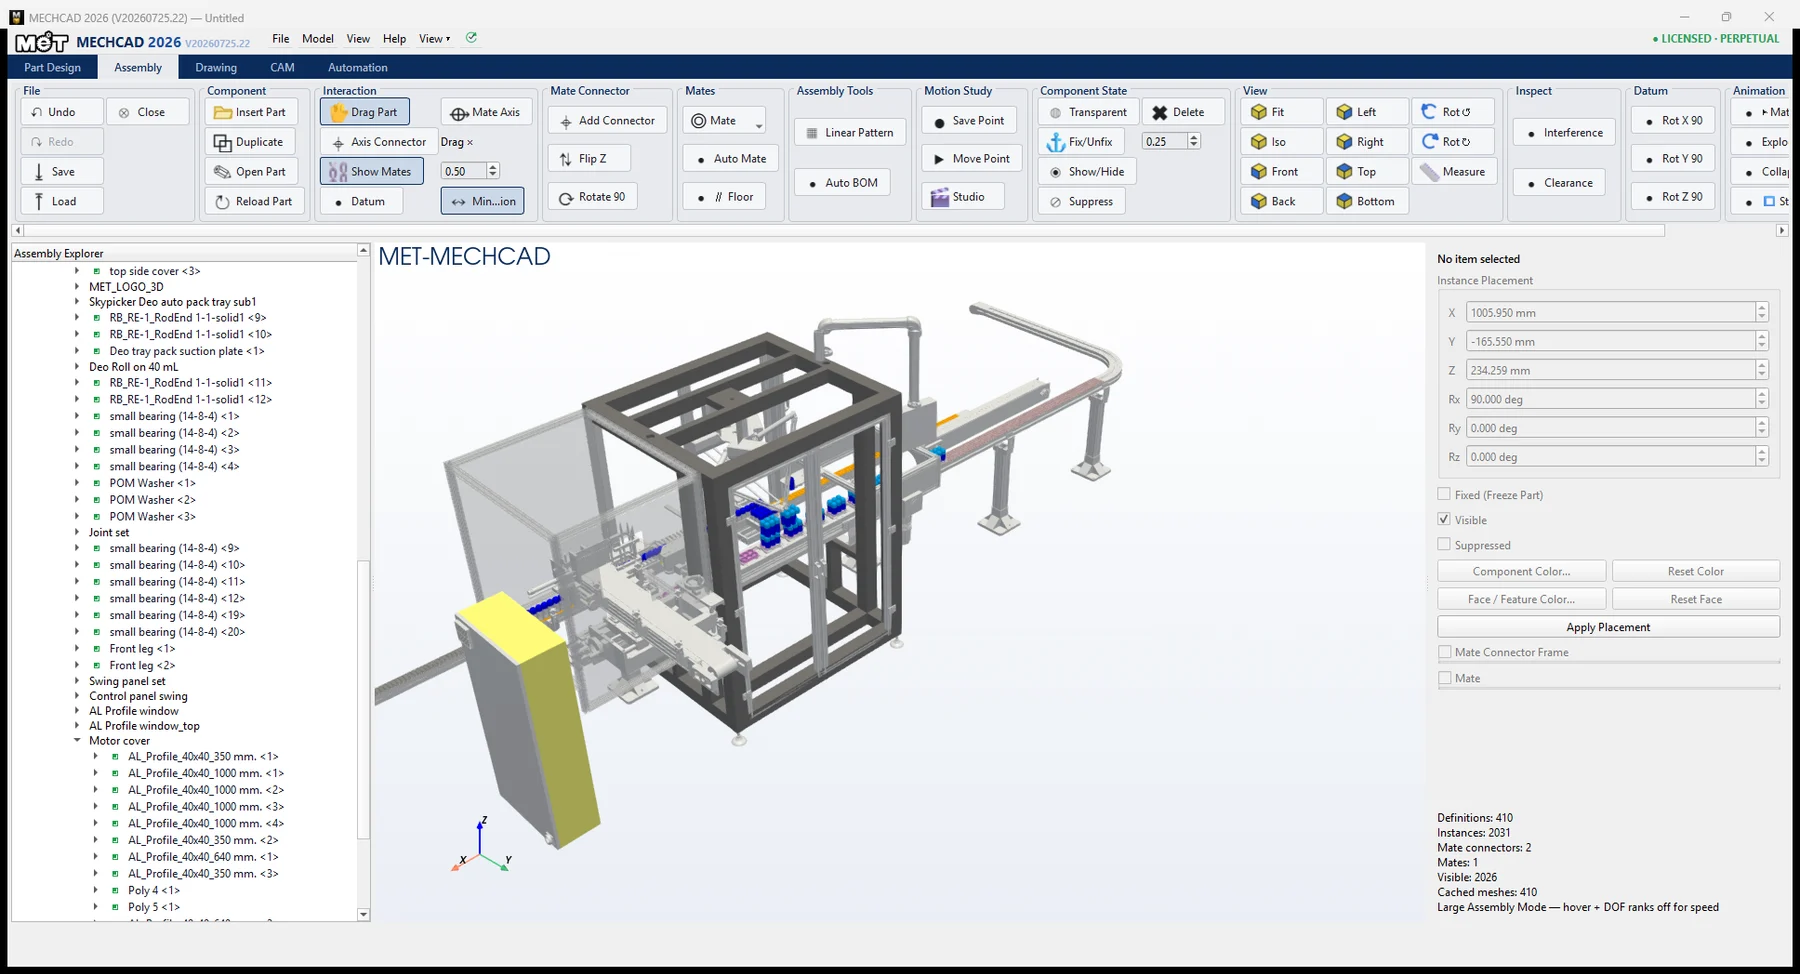Expand MET_LOGO_3D tree node

(77, 287)
